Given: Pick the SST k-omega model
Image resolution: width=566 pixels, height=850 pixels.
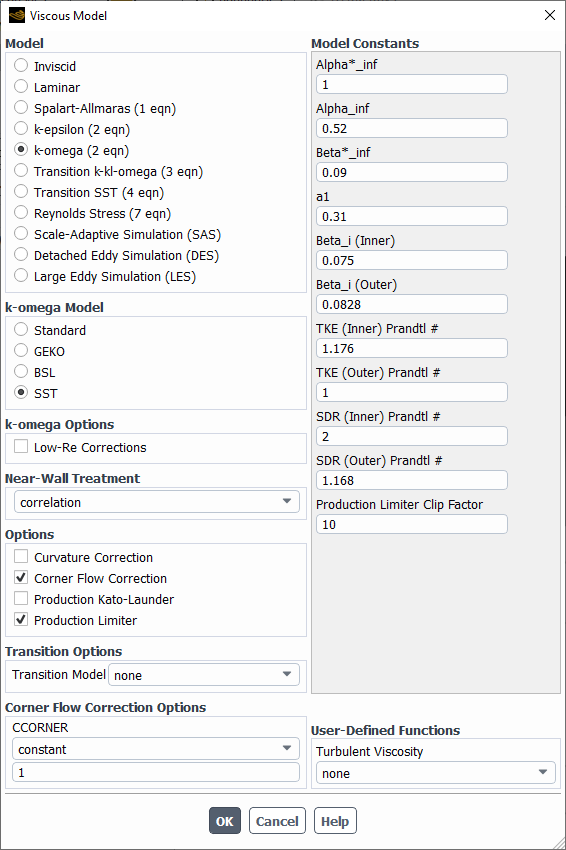Looking at the screenshot, I should (21, 392).
